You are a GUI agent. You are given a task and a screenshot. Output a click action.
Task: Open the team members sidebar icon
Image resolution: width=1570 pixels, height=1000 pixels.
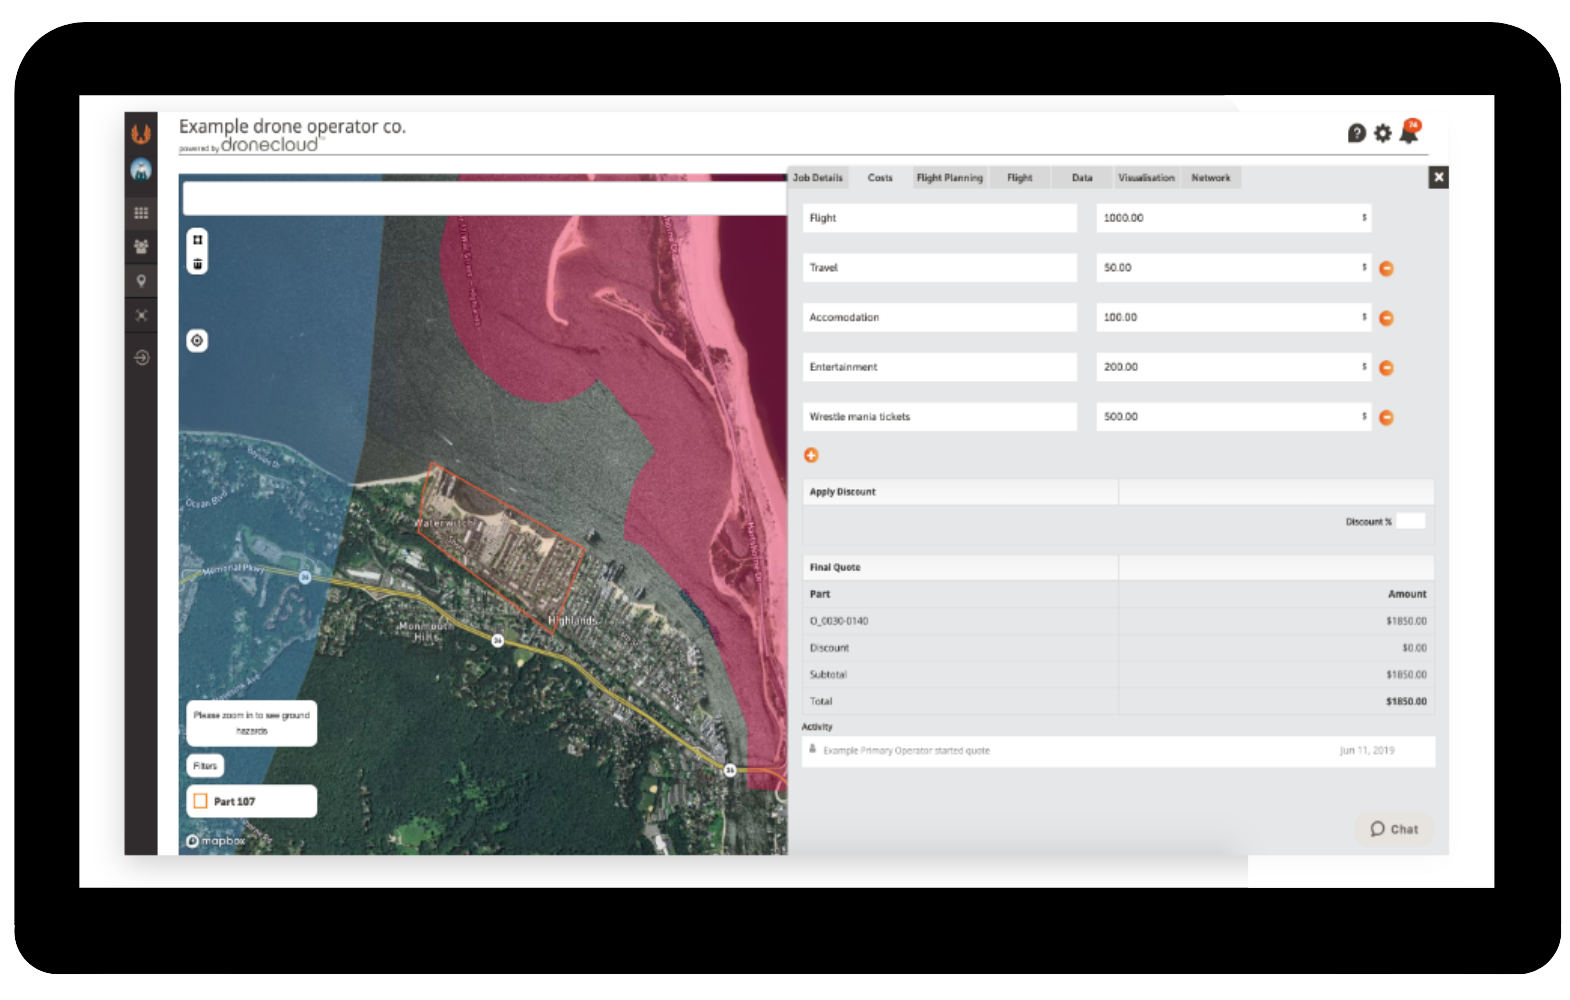tap(141, 246)
